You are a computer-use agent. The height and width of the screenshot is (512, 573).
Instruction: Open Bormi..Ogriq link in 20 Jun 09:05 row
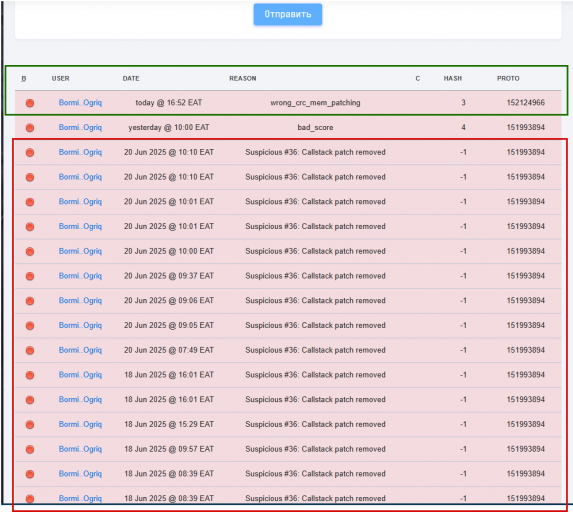pyautogui.click(x=80, y=325)
